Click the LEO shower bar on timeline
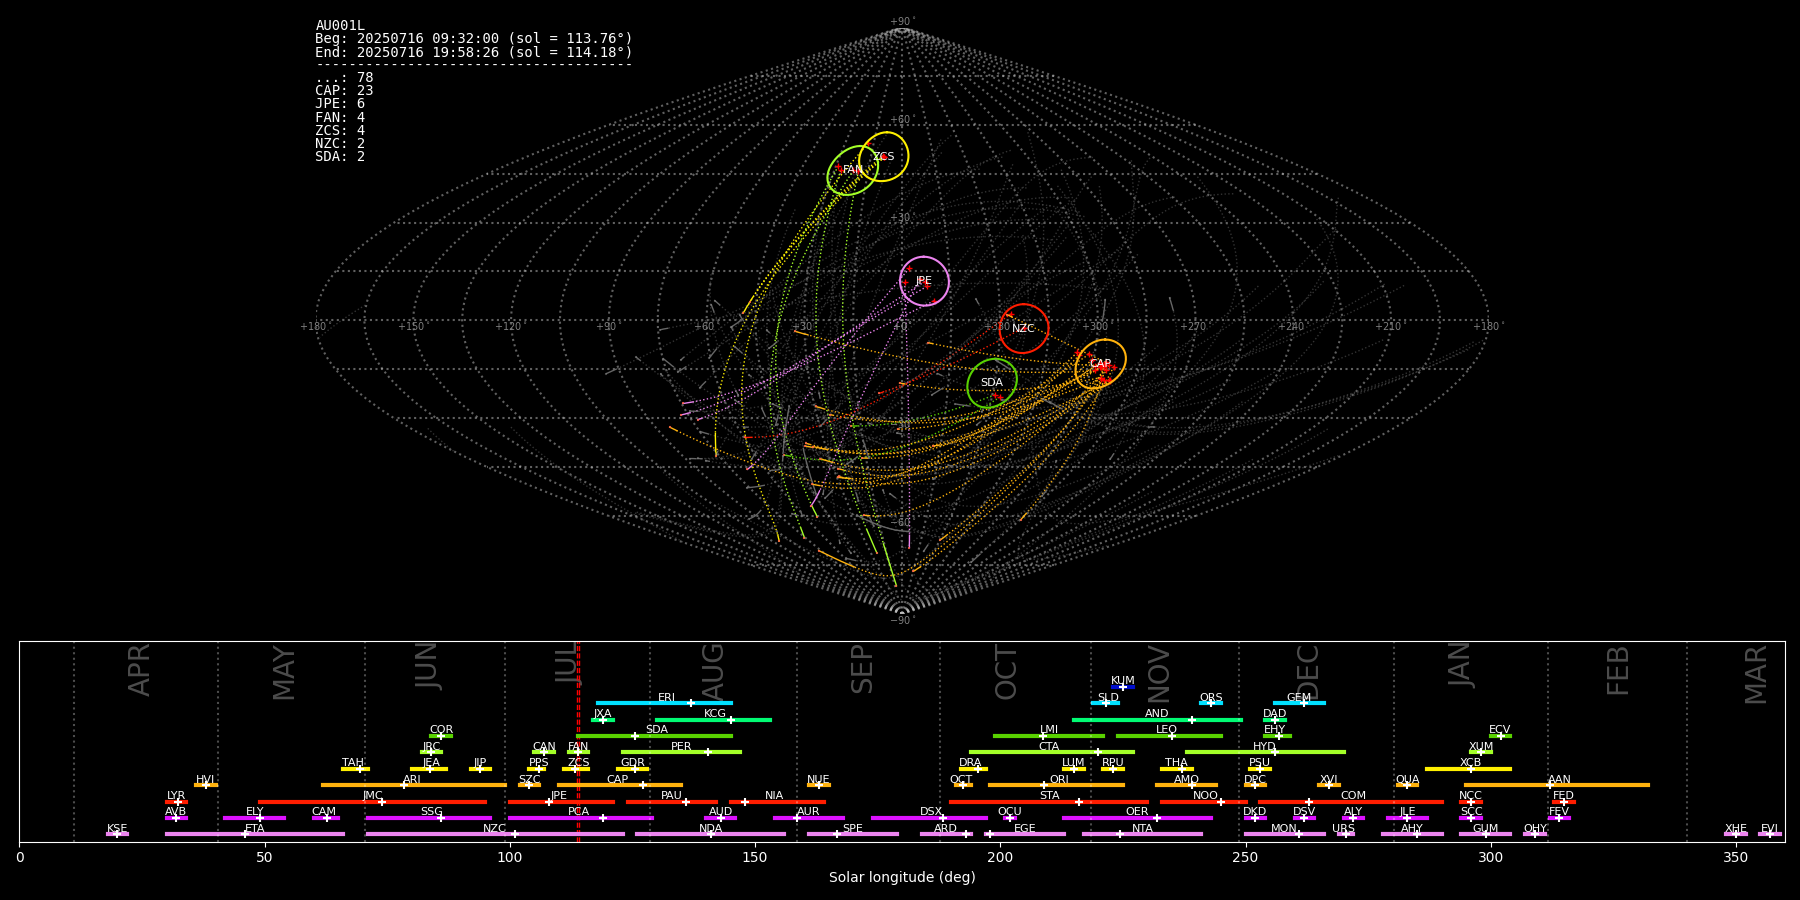Image resolution: width=1800 pixels, height=900 pixels. (x=1169, y=736)
